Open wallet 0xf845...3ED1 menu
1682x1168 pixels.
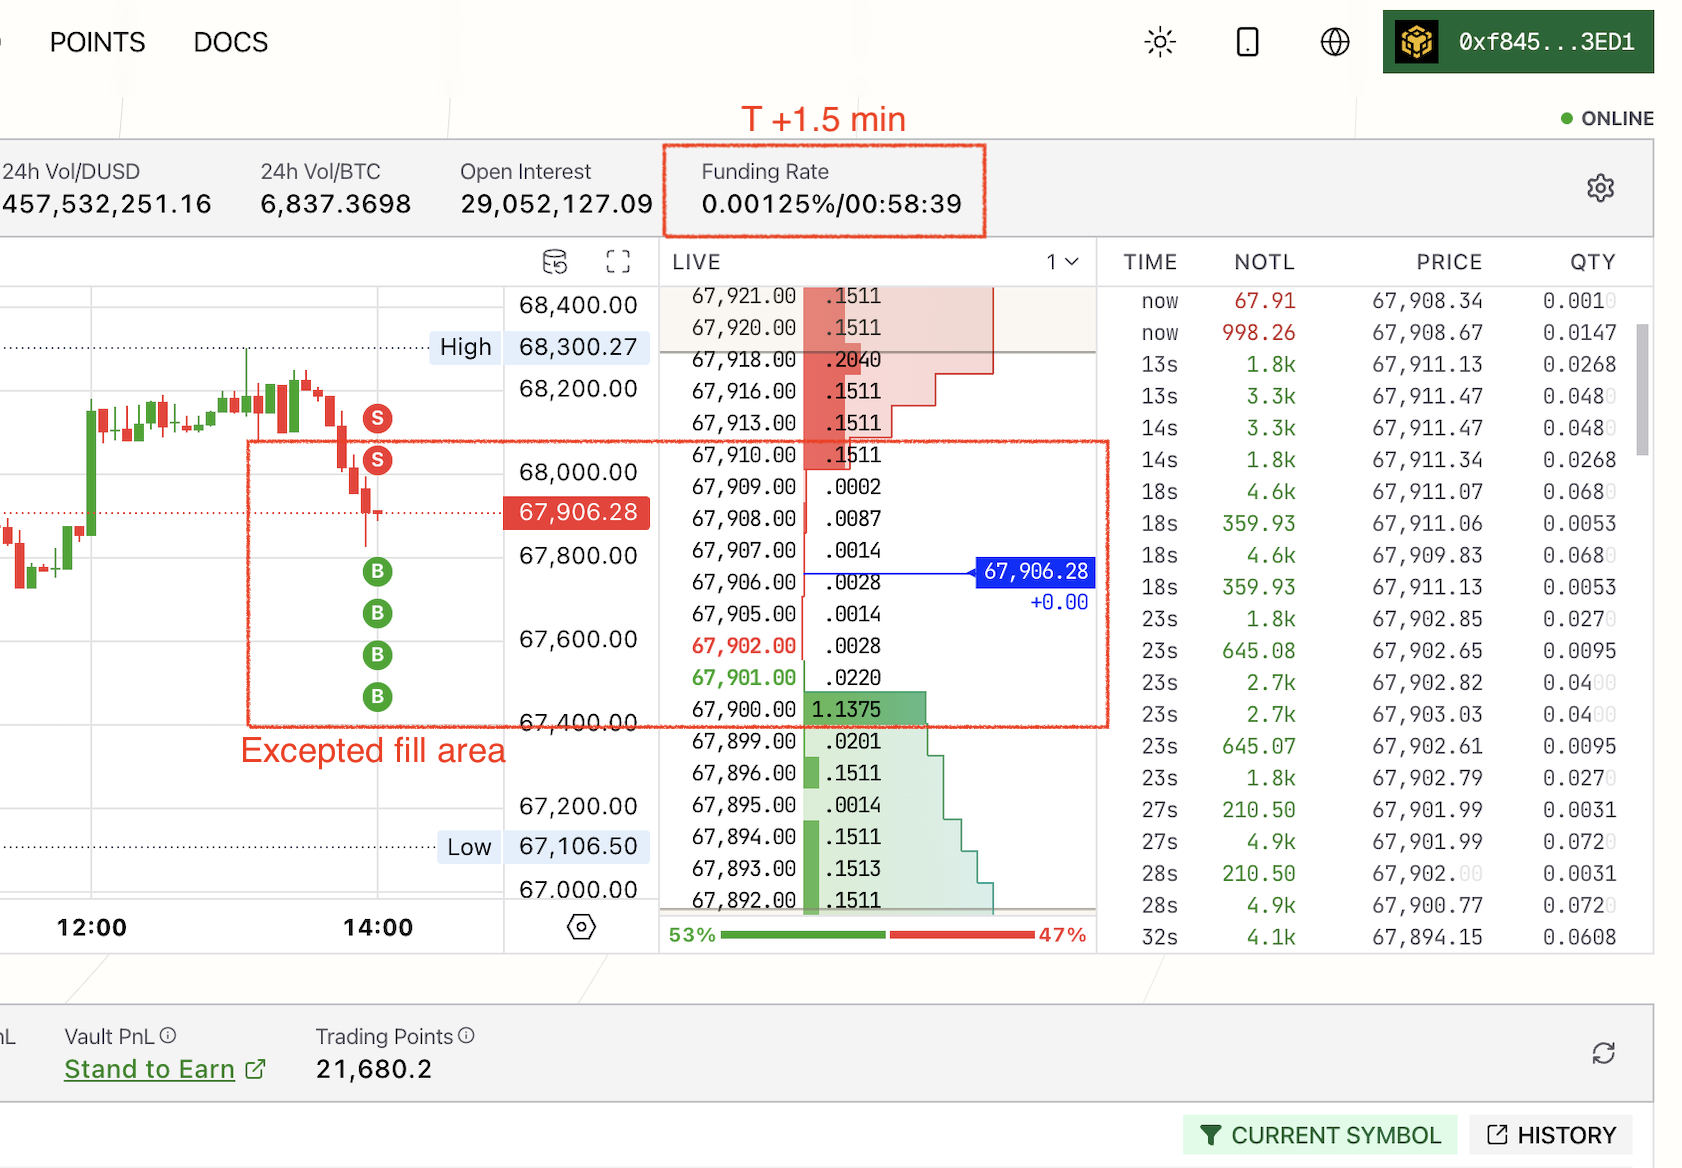(x=1518, y=42)
